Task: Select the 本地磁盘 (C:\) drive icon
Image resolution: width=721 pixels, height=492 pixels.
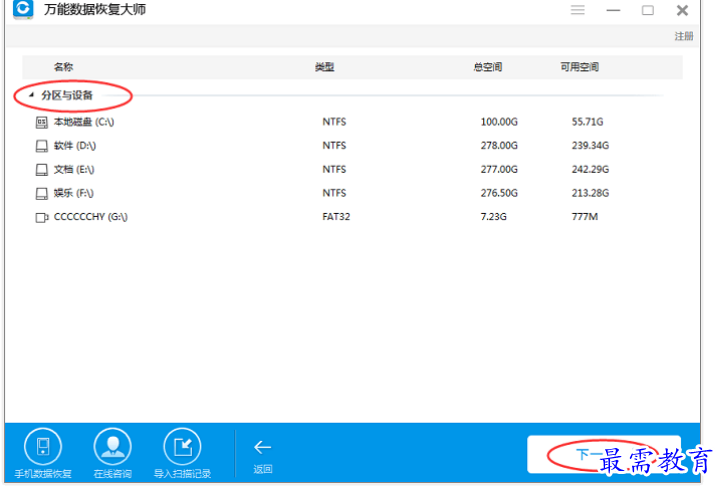Action: [x=41, y=122]
